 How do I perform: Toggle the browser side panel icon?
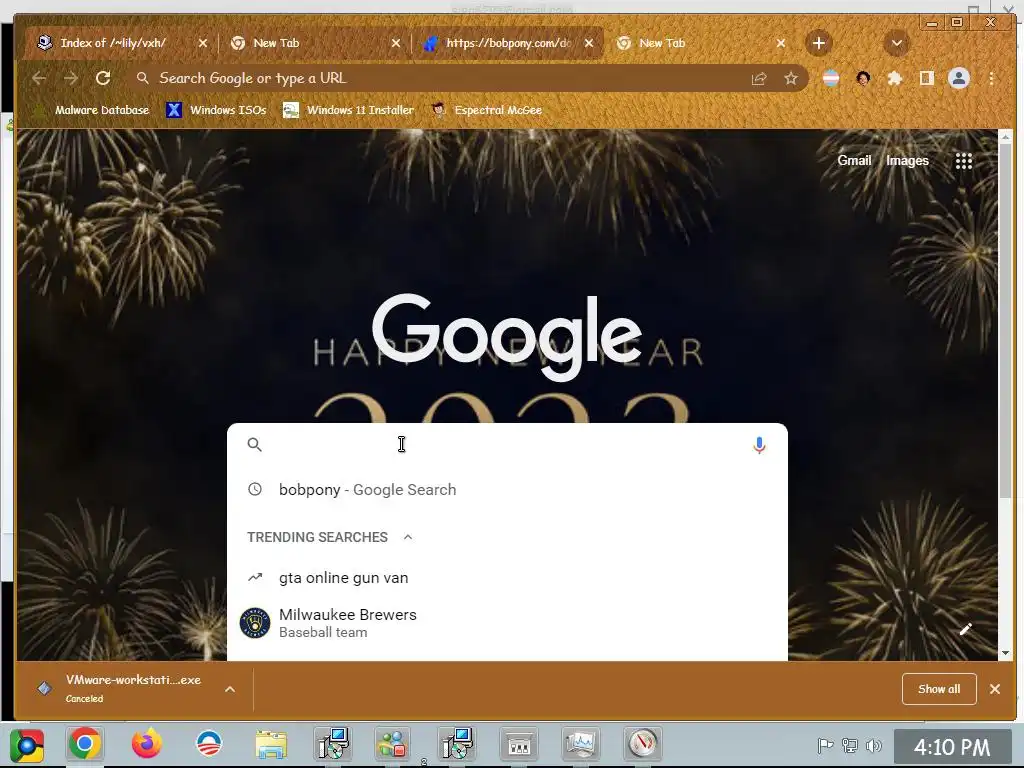click(x=927, y=78)
